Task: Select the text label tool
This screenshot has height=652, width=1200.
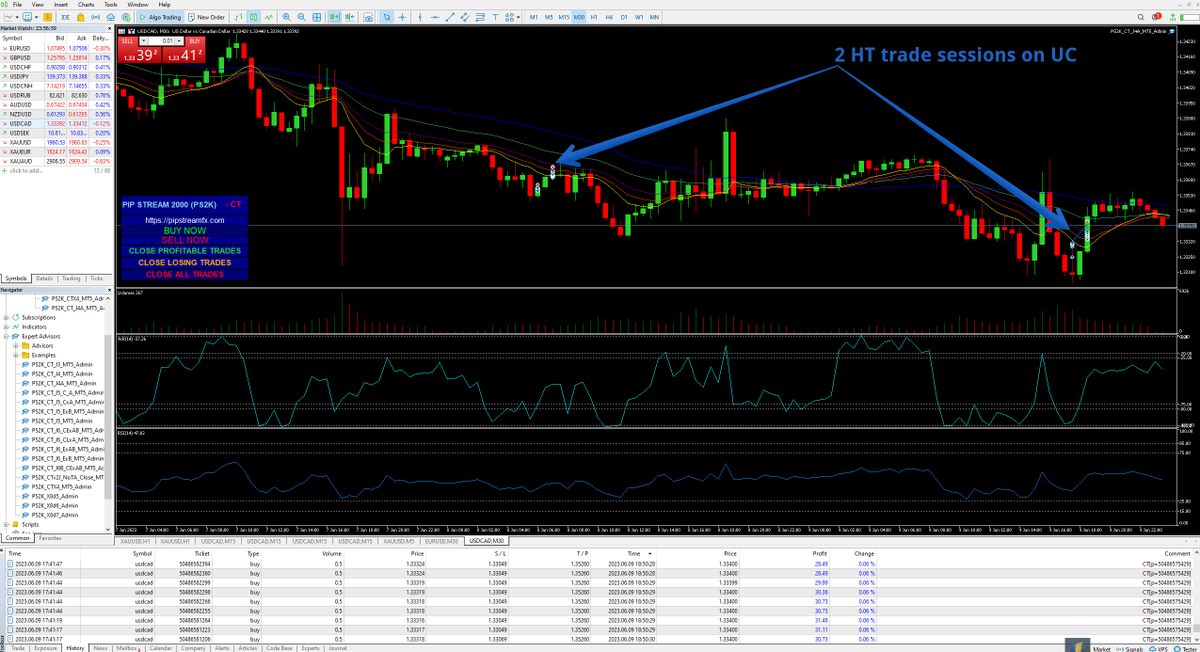Action: tap(495, 17)
